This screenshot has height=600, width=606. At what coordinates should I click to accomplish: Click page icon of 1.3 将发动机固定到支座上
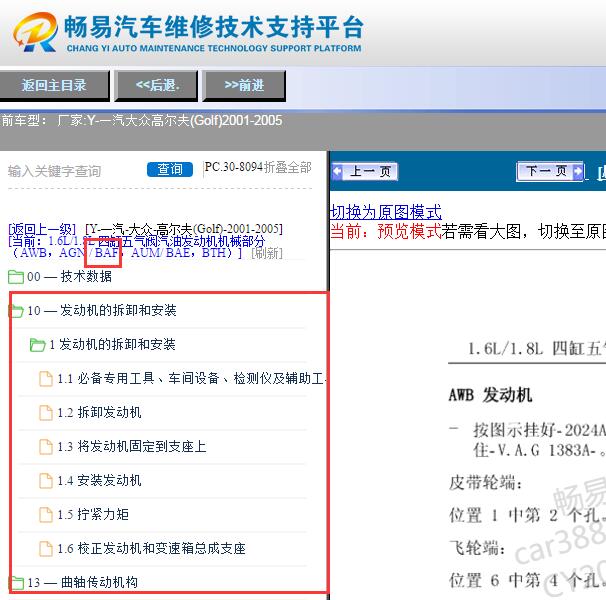[x=46, y=447]
